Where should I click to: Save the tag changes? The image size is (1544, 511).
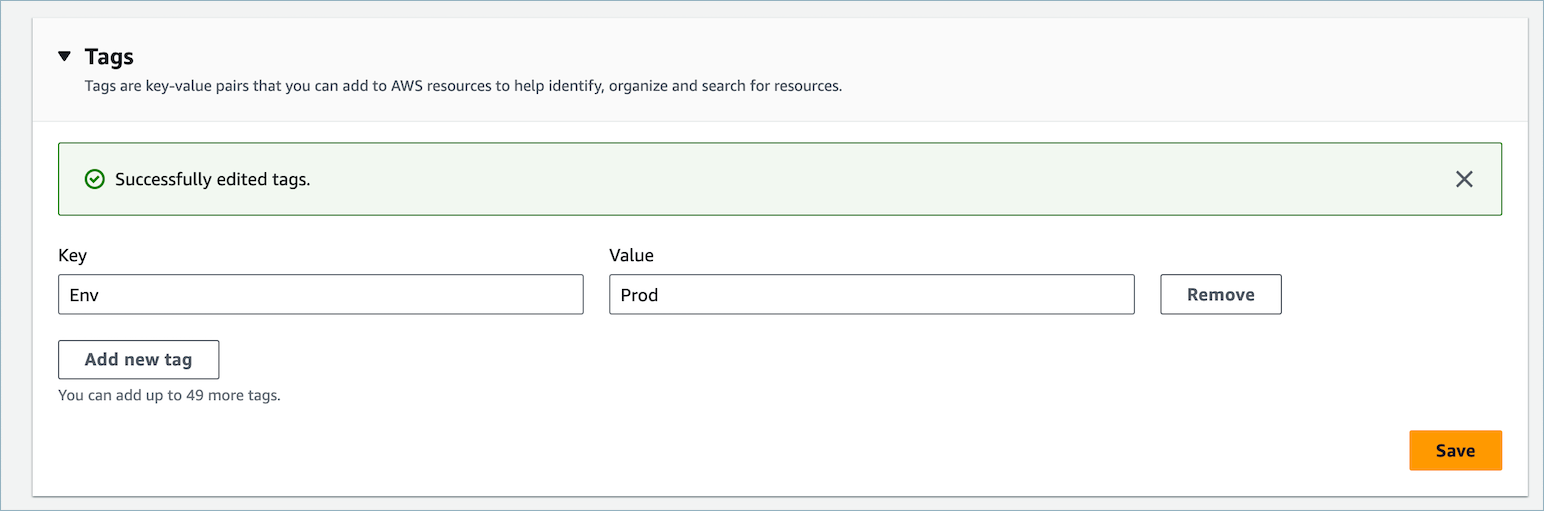[1455, 450]
